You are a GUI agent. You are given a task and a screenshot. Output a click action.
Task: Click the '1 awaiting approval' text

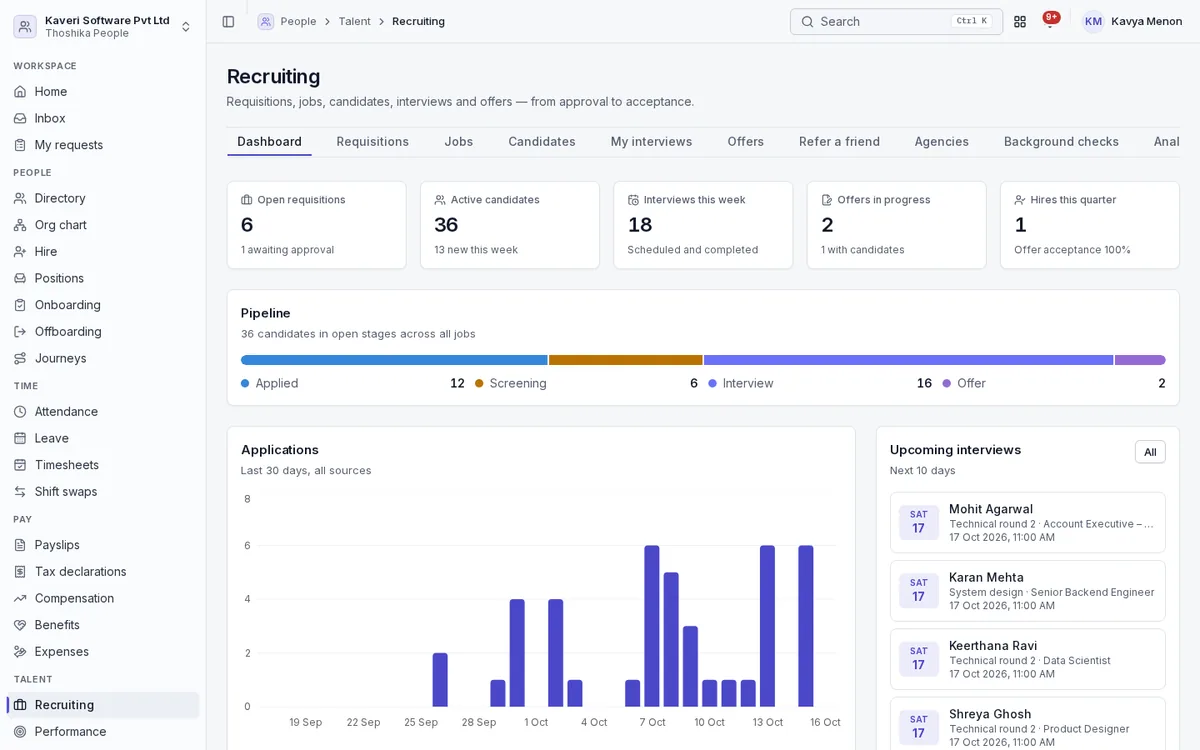click(288, 250)
